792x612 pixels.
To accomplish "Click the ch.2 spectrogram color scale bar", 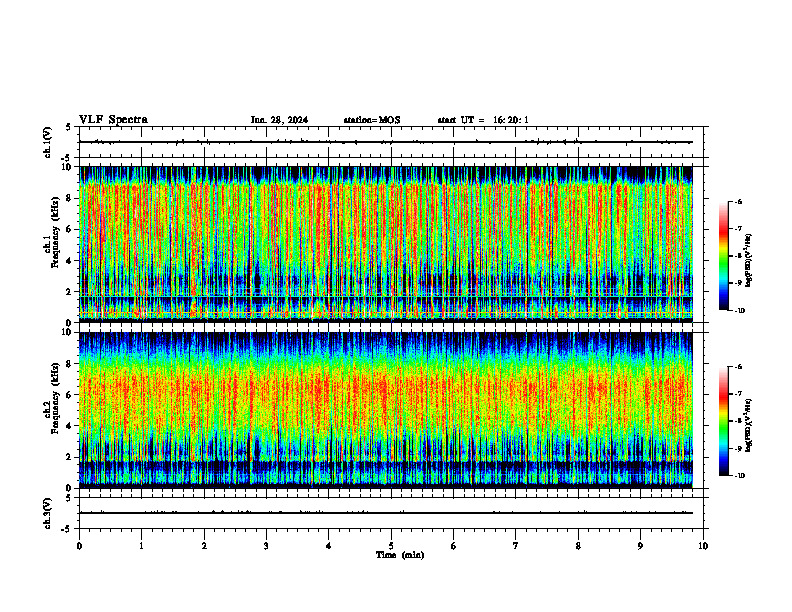I will [723, 421].
